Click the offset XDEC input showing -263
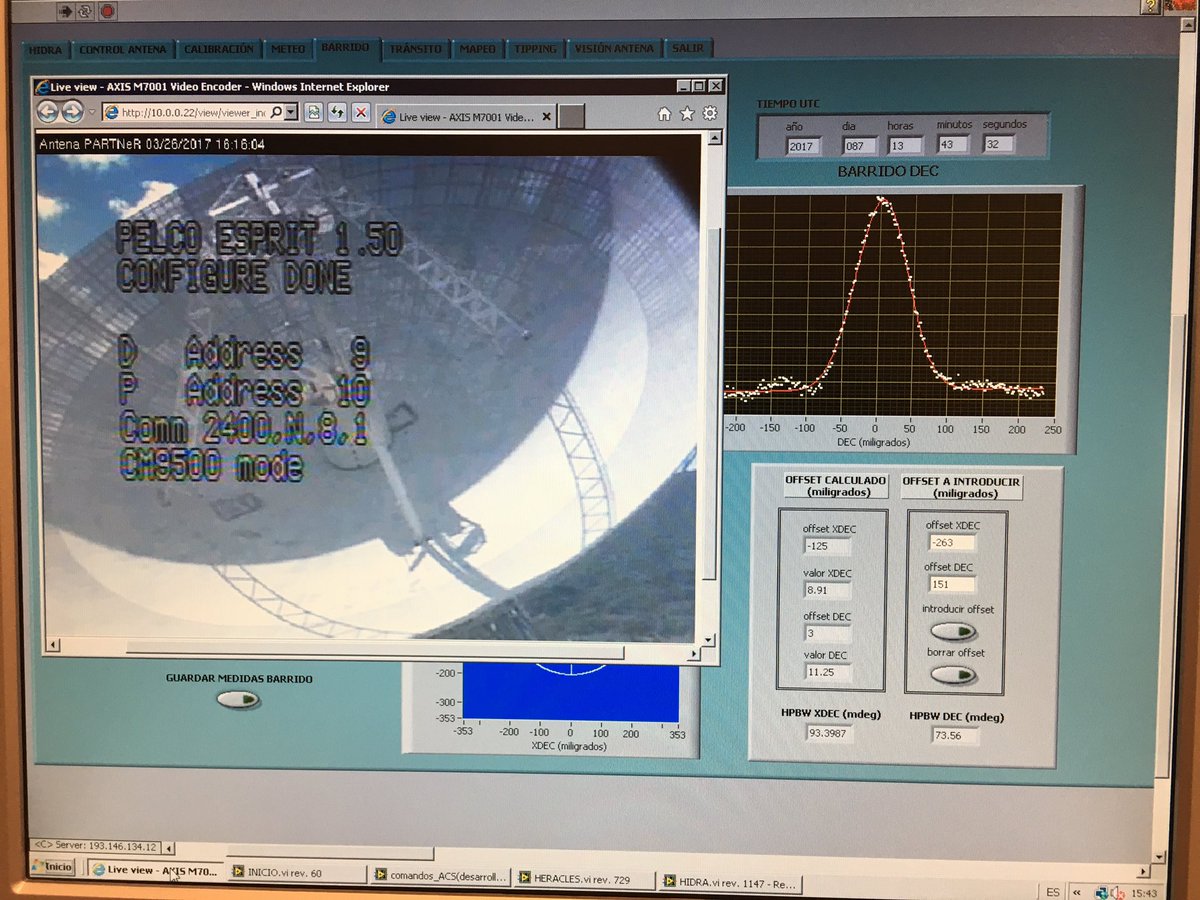 [951, 543]
